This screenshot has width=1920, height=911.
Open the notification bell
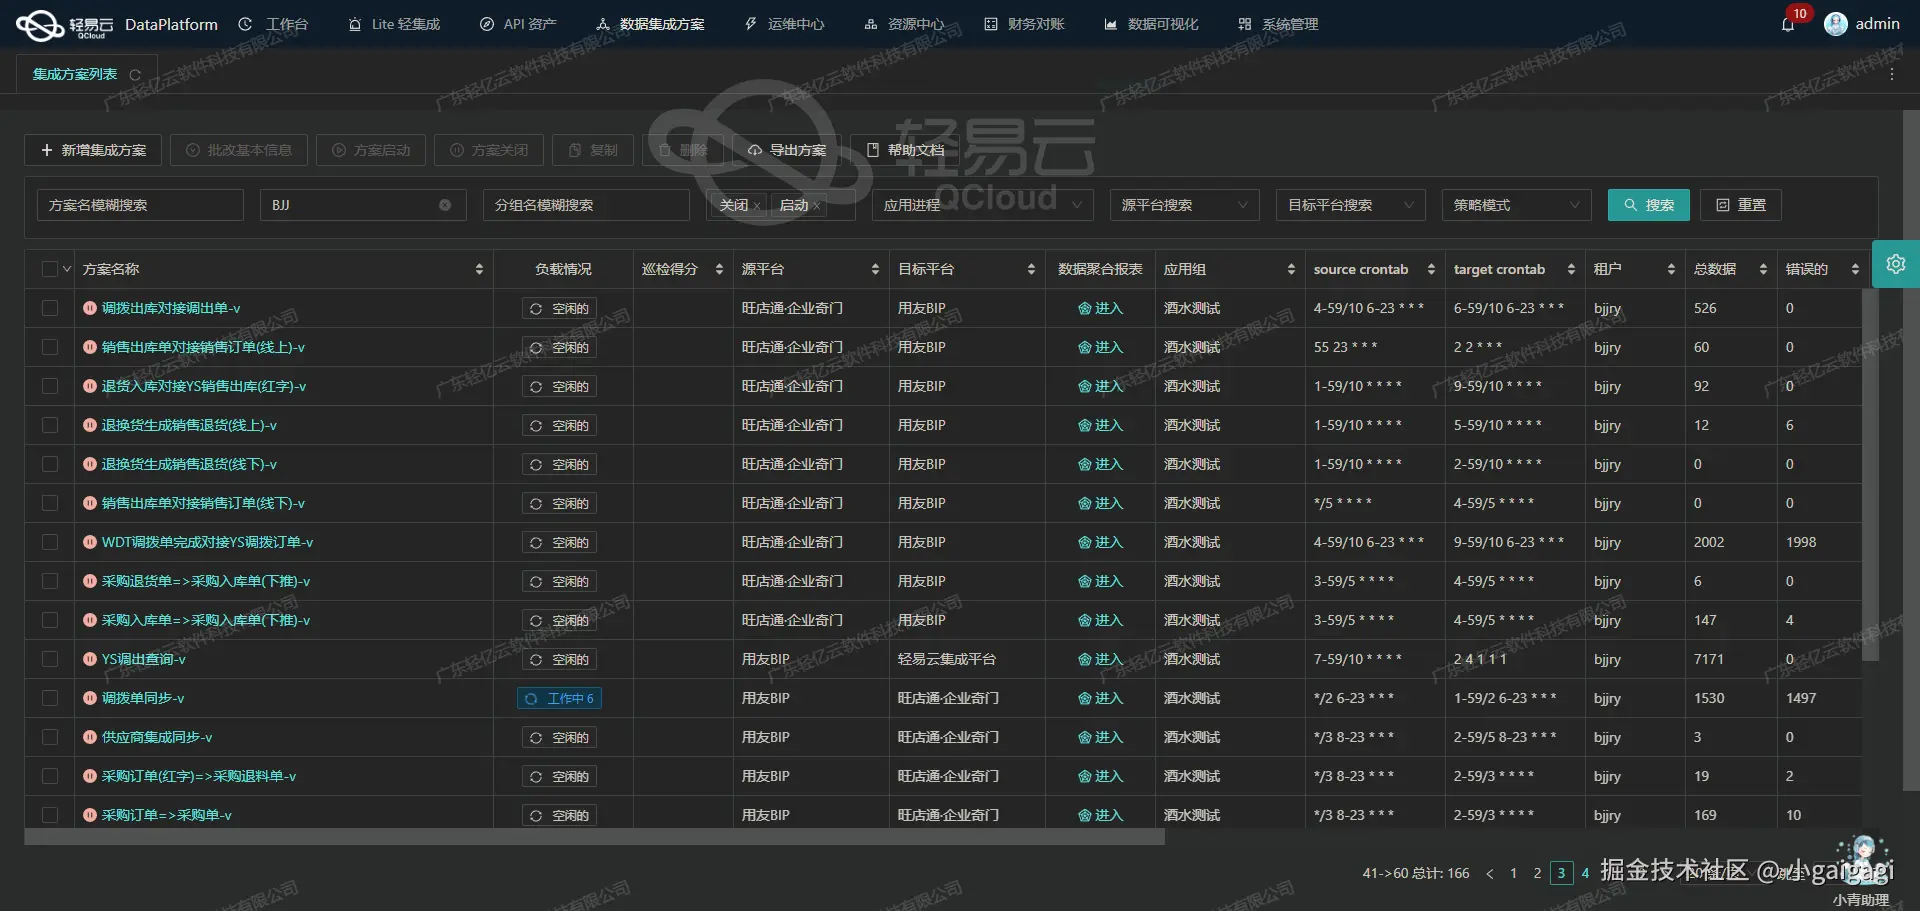(x=1788, y=24)
